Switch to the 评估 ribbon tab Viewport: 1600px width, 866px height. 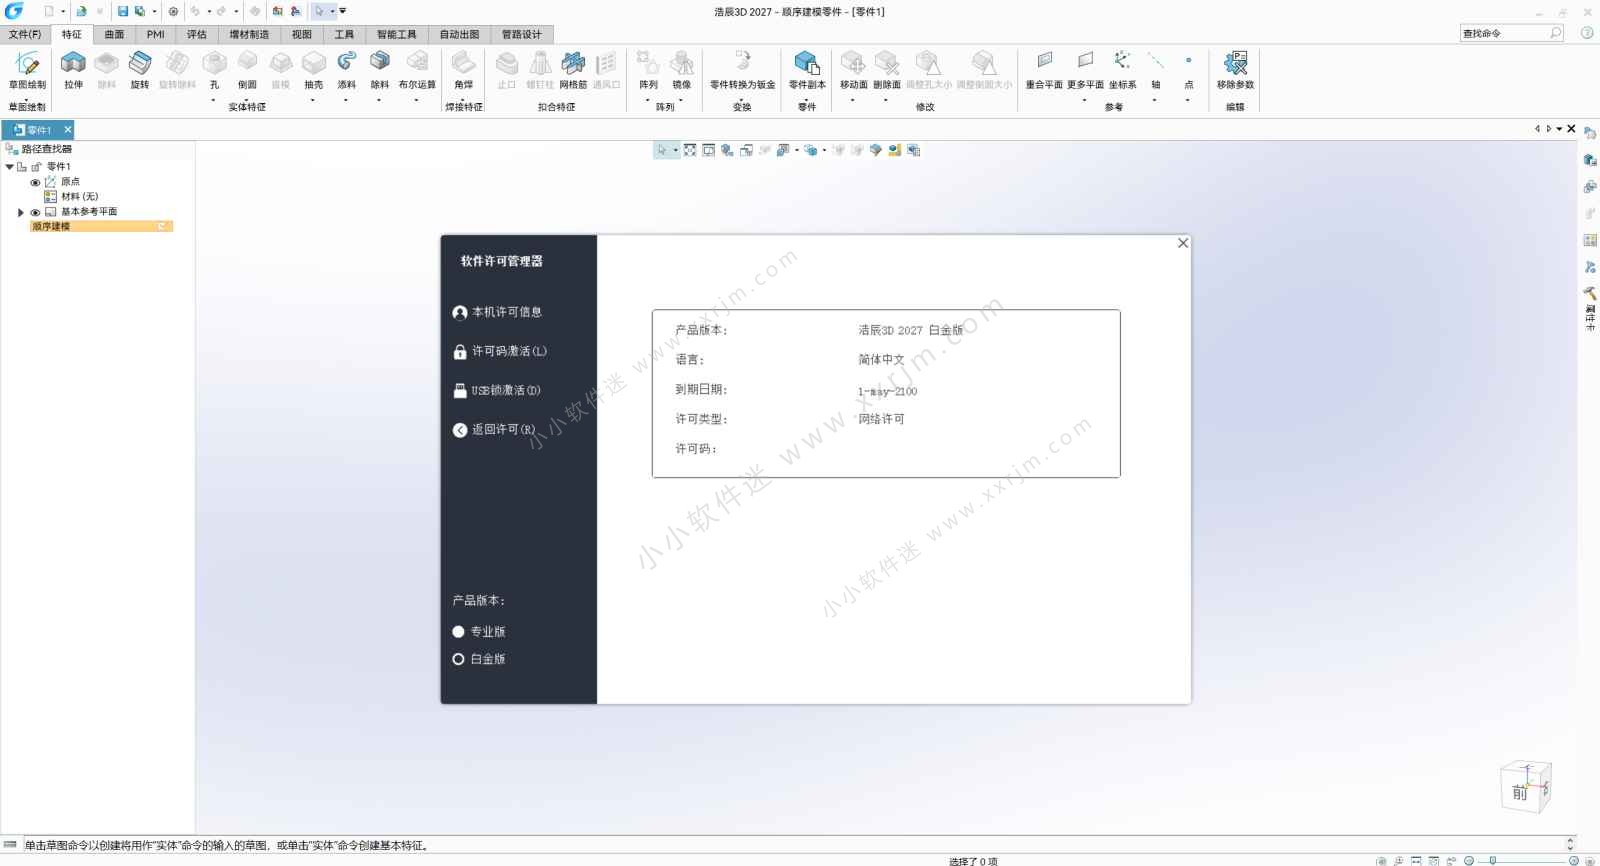coord(197,34)
